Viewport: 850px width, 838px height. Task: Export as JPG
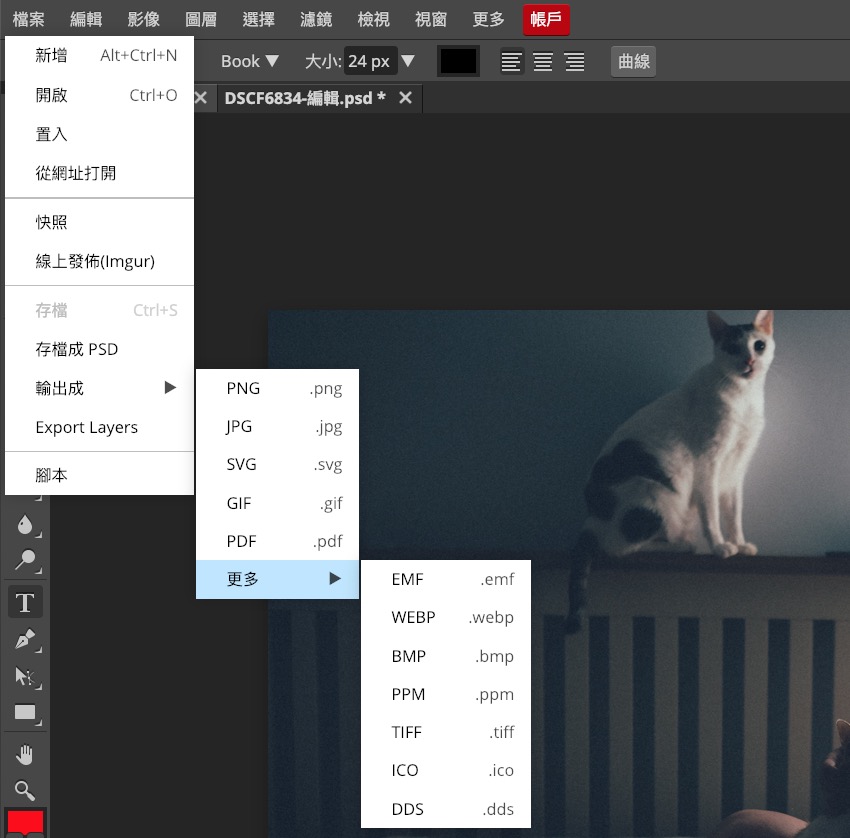(277, 427)
